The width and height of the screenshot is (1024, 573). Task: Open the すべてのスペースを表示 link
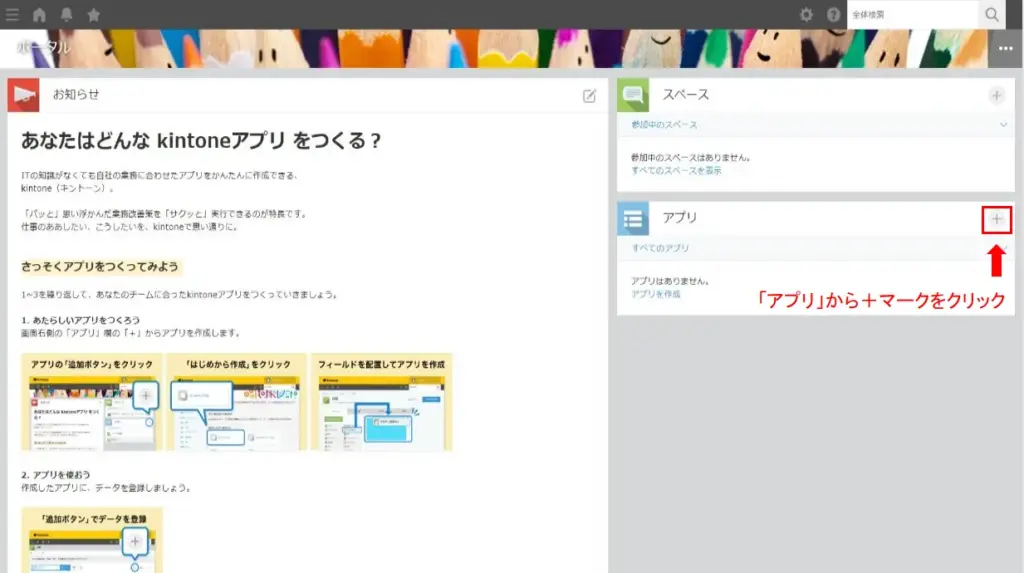coord(676,171)
